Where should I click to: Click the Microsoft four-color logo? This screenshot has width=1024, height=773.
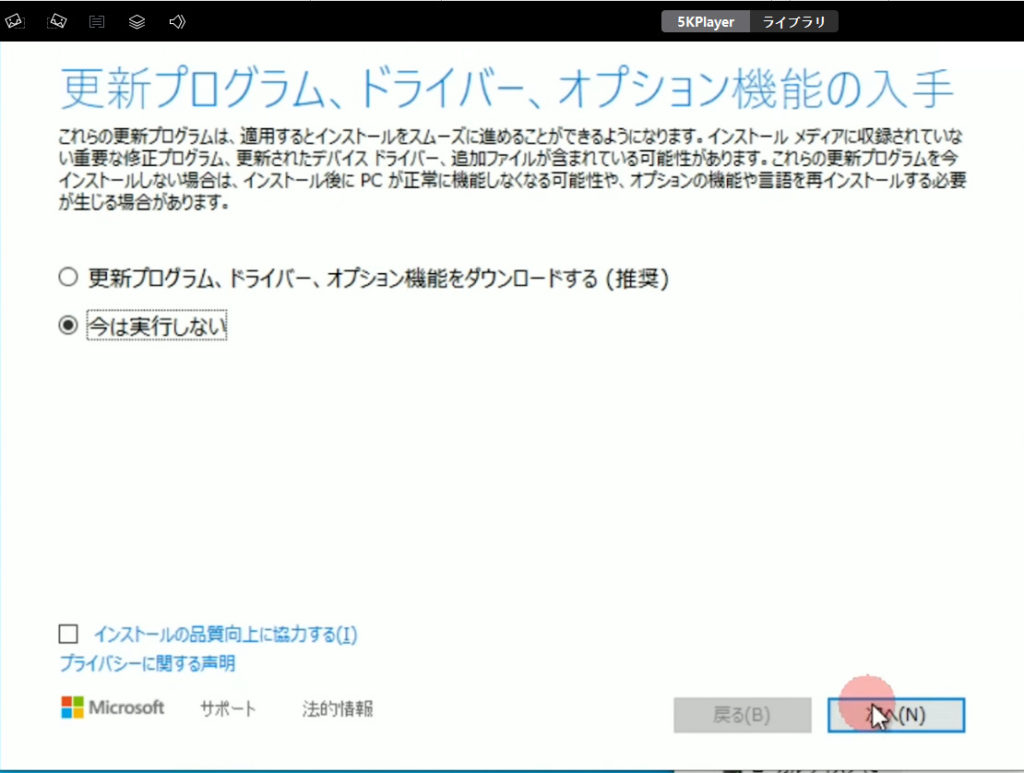coord(72,708)
